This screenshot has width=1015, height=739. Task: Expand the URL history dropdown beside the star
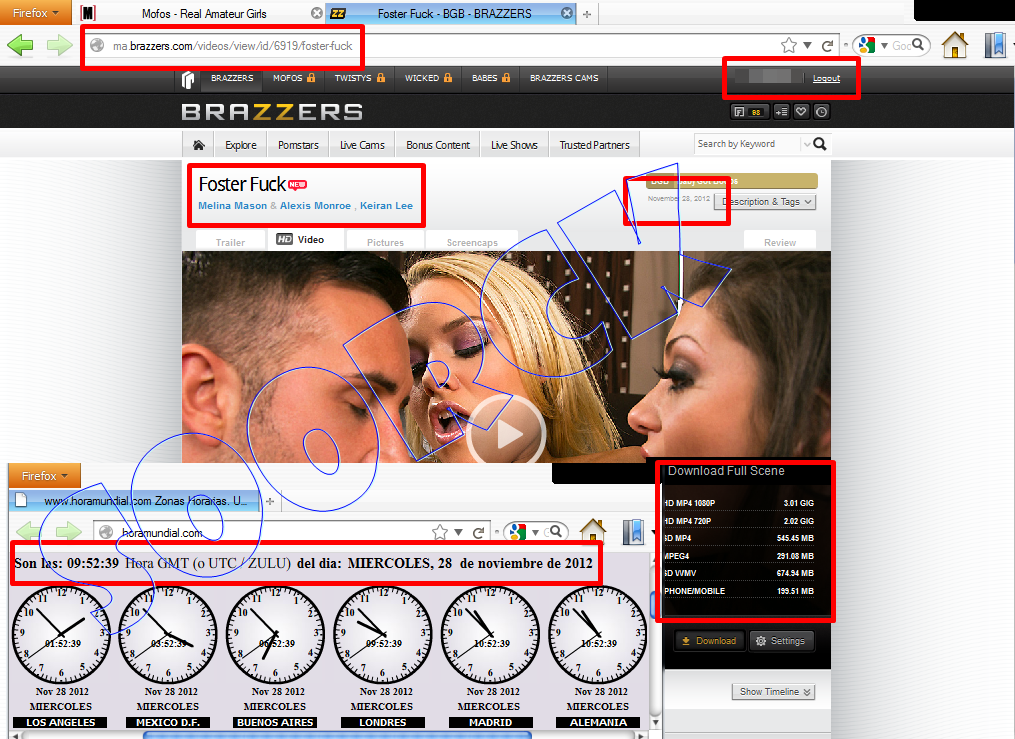coord(807,45)
